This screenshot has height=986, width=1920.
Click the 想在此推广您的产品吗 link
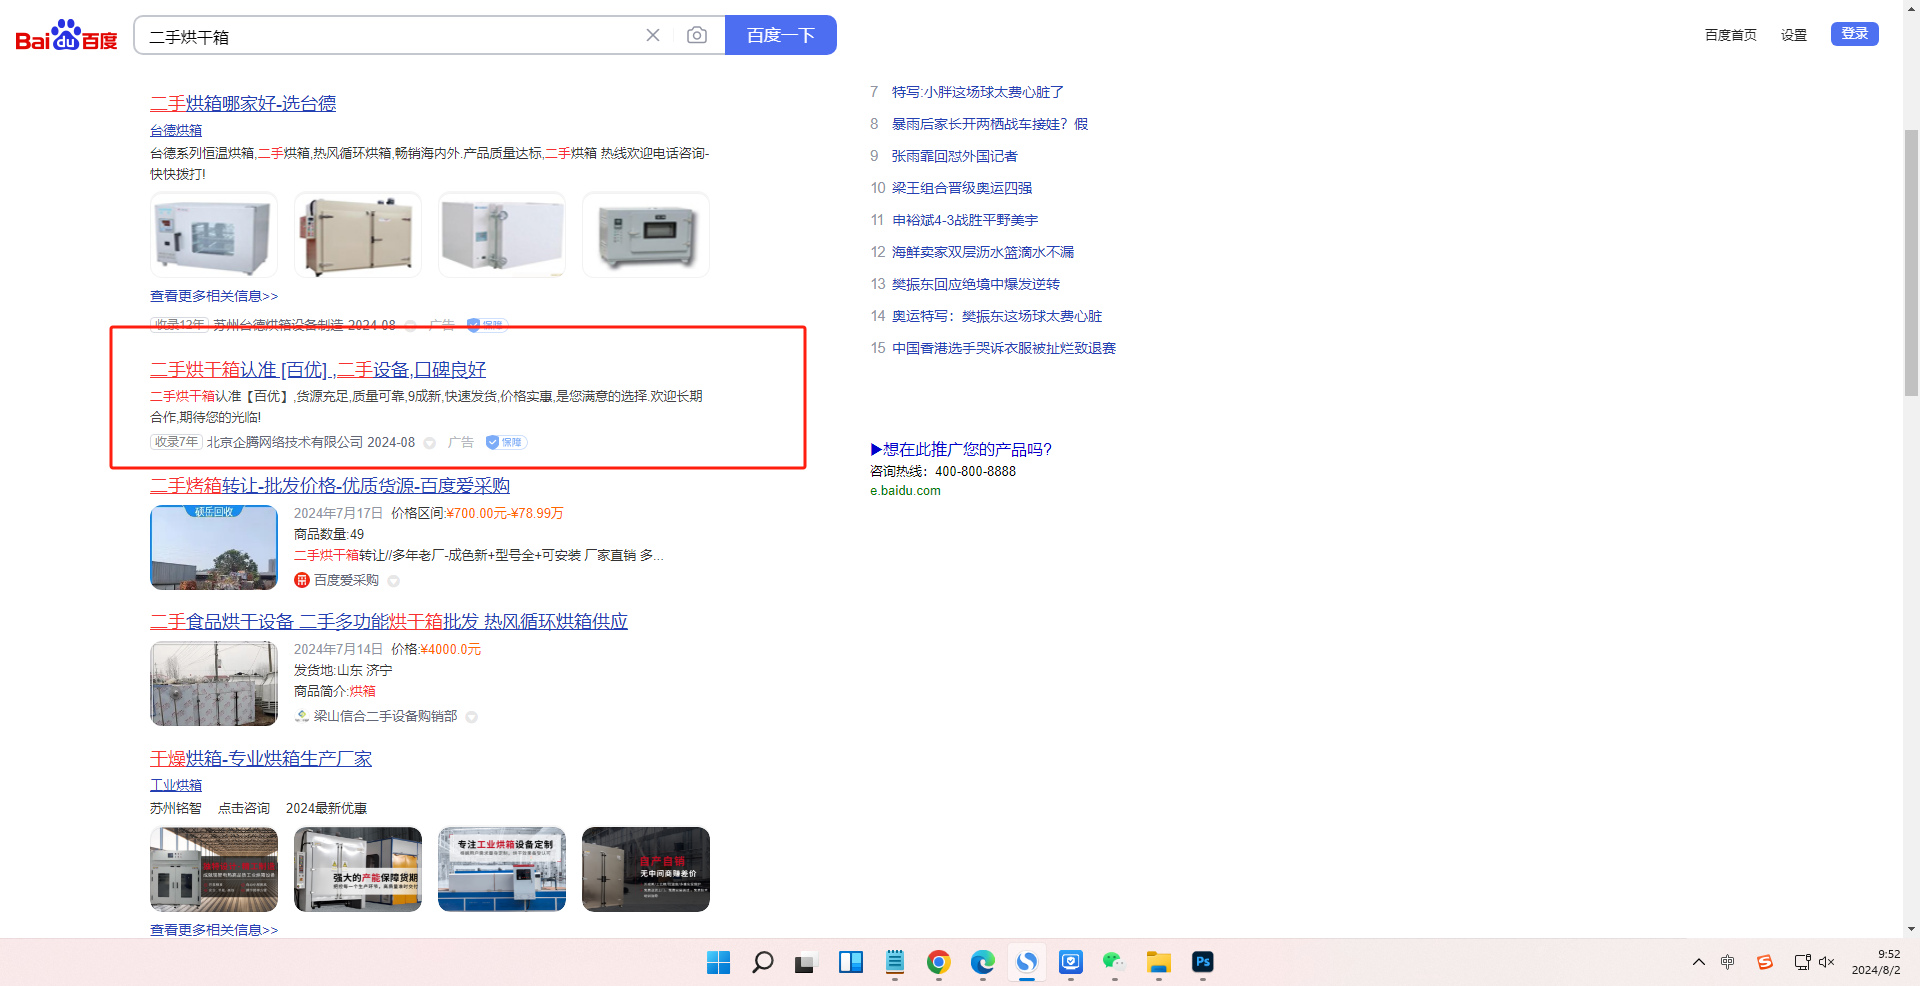pos(961,449)
